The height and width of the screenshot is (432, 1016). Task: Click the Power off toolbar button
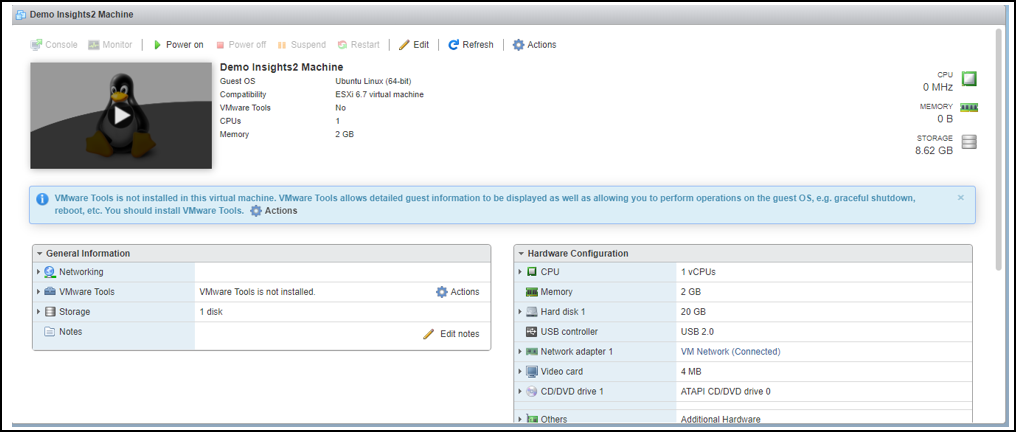click(x=240, y=45)
